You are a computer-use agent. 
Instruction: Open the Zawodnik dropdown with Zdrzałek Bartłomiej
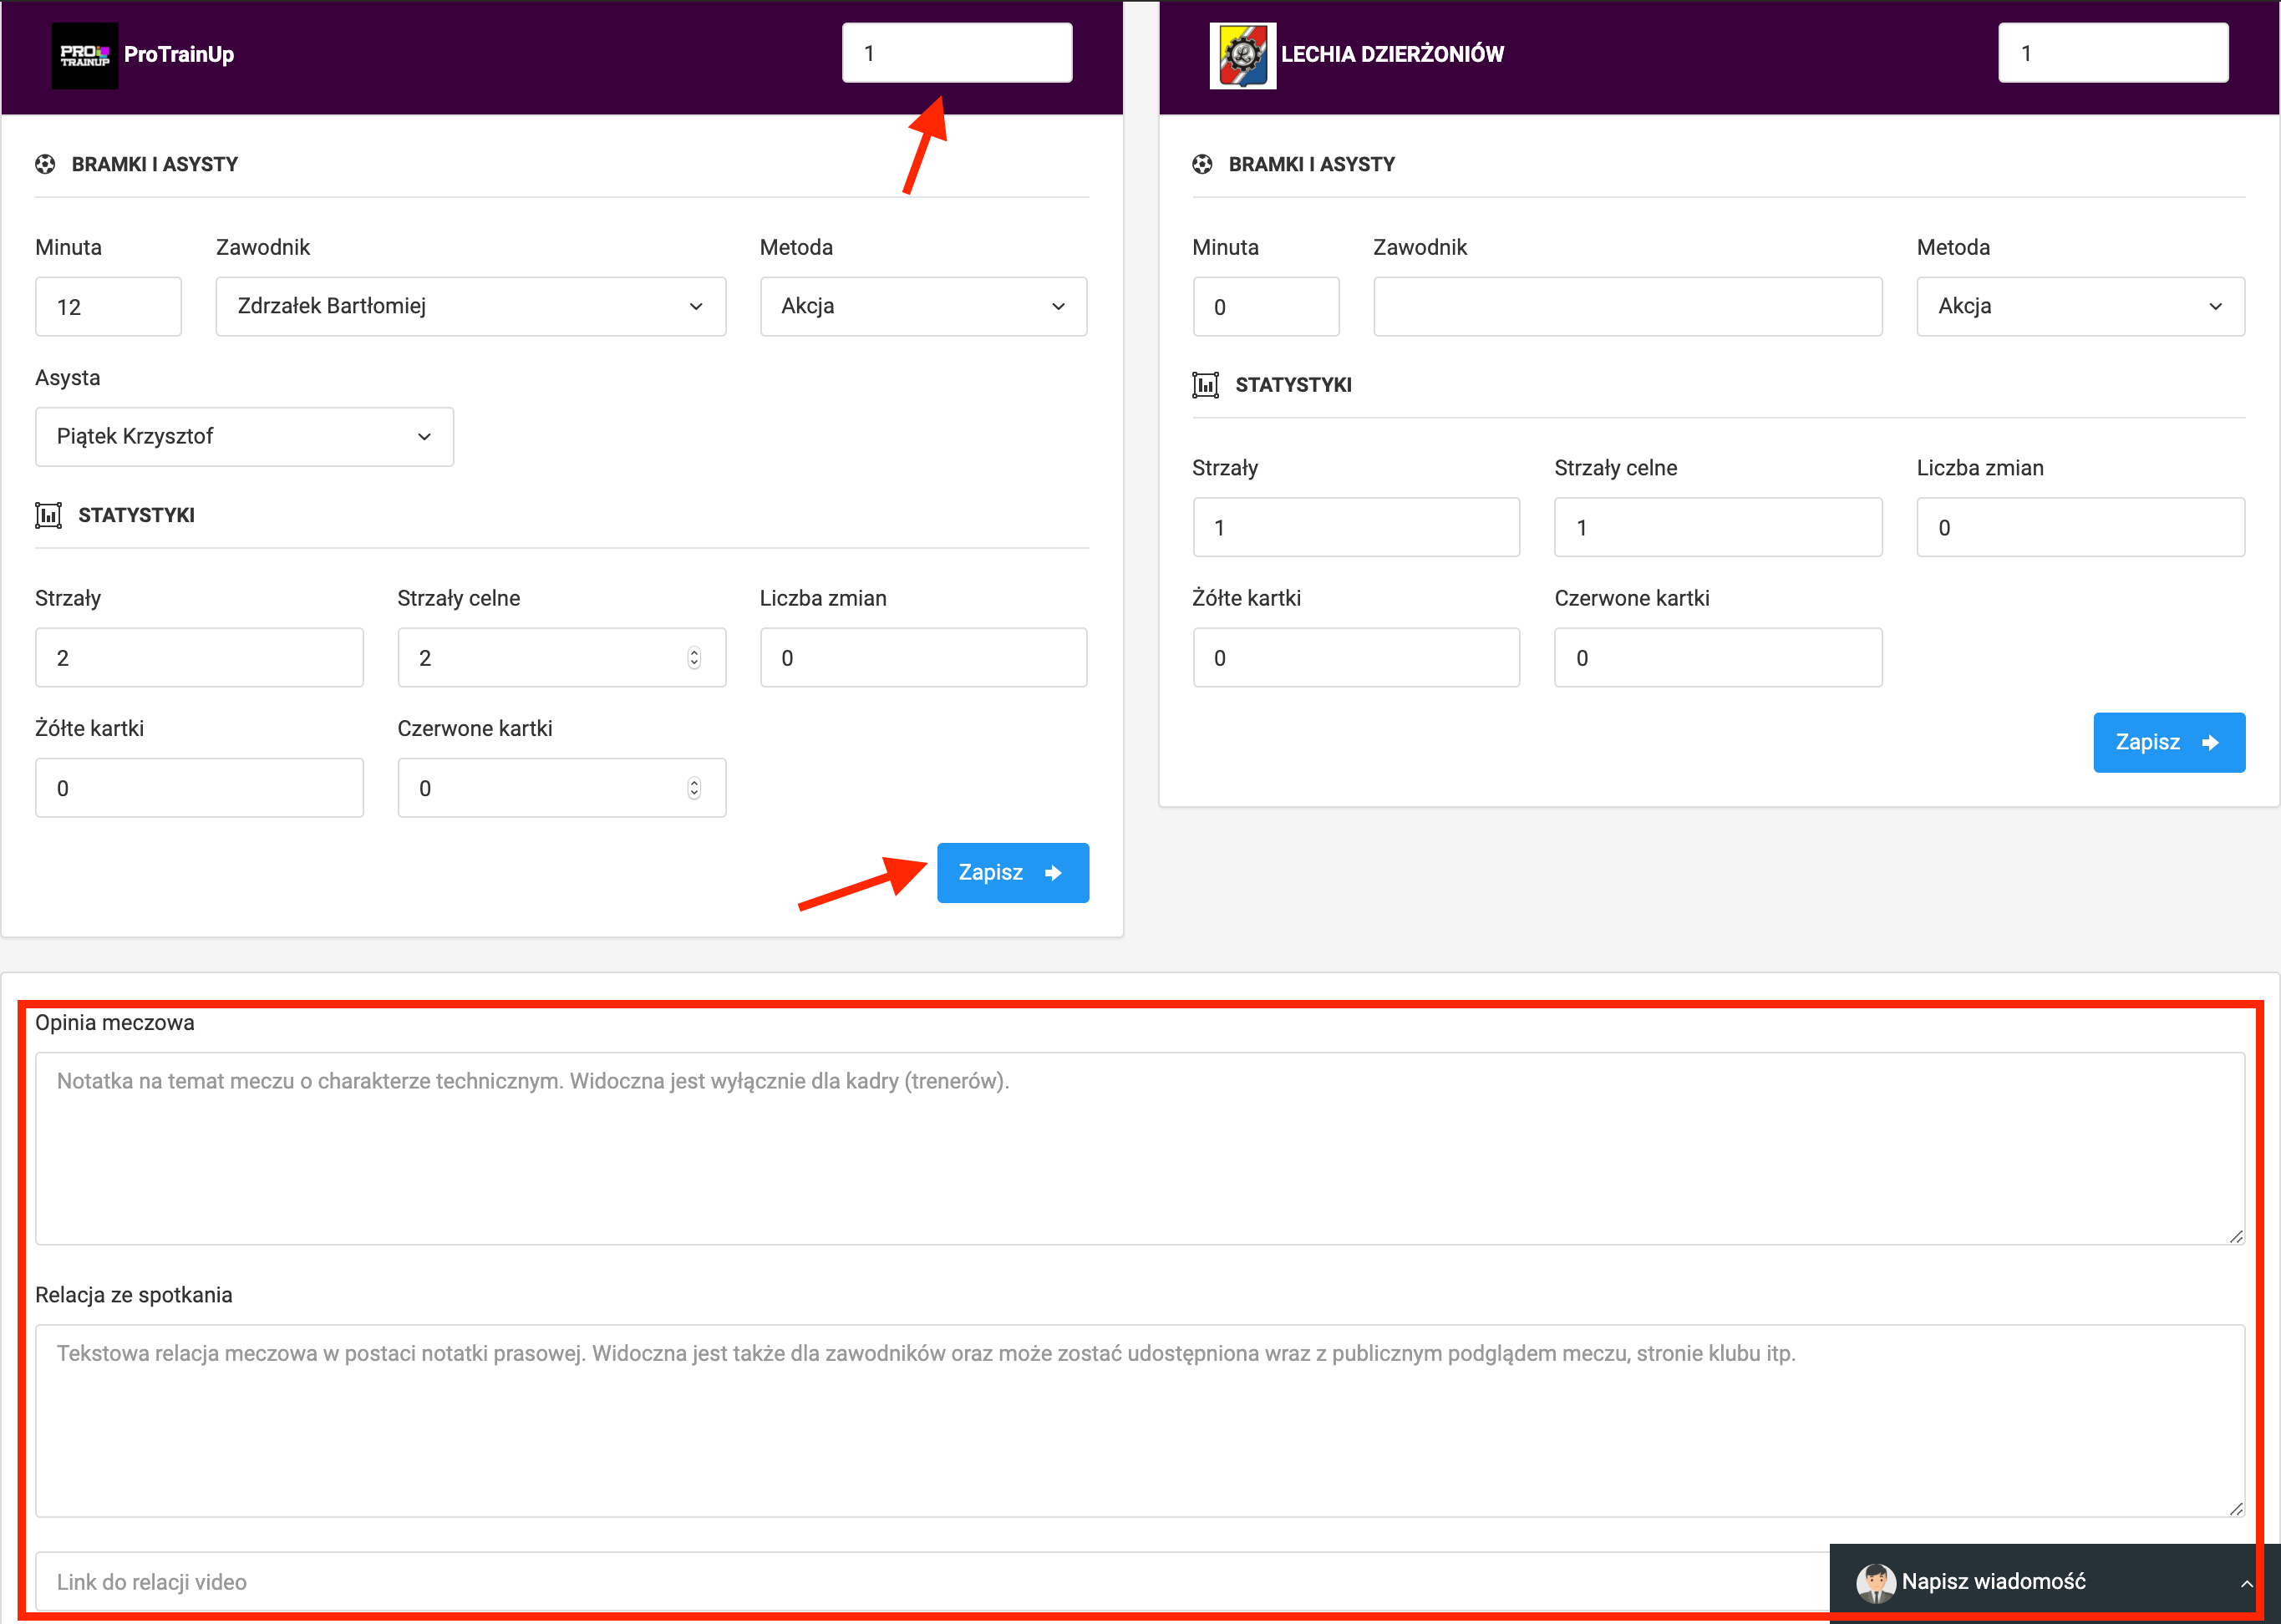coord(470,306)
